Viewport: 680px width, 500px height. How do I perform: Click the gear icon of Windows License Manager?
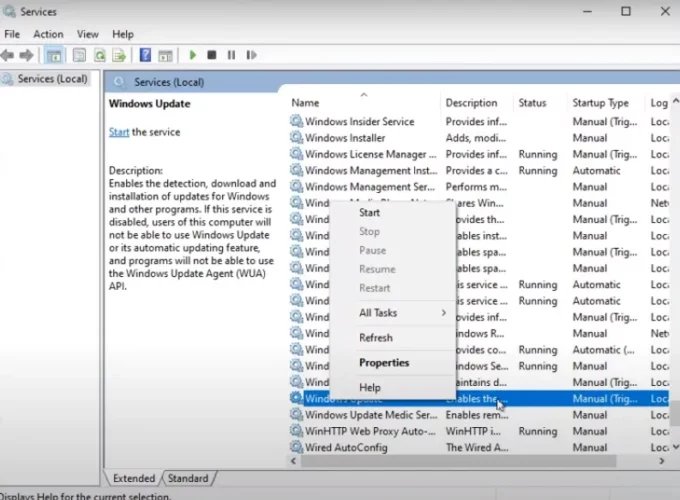[296, 154]
